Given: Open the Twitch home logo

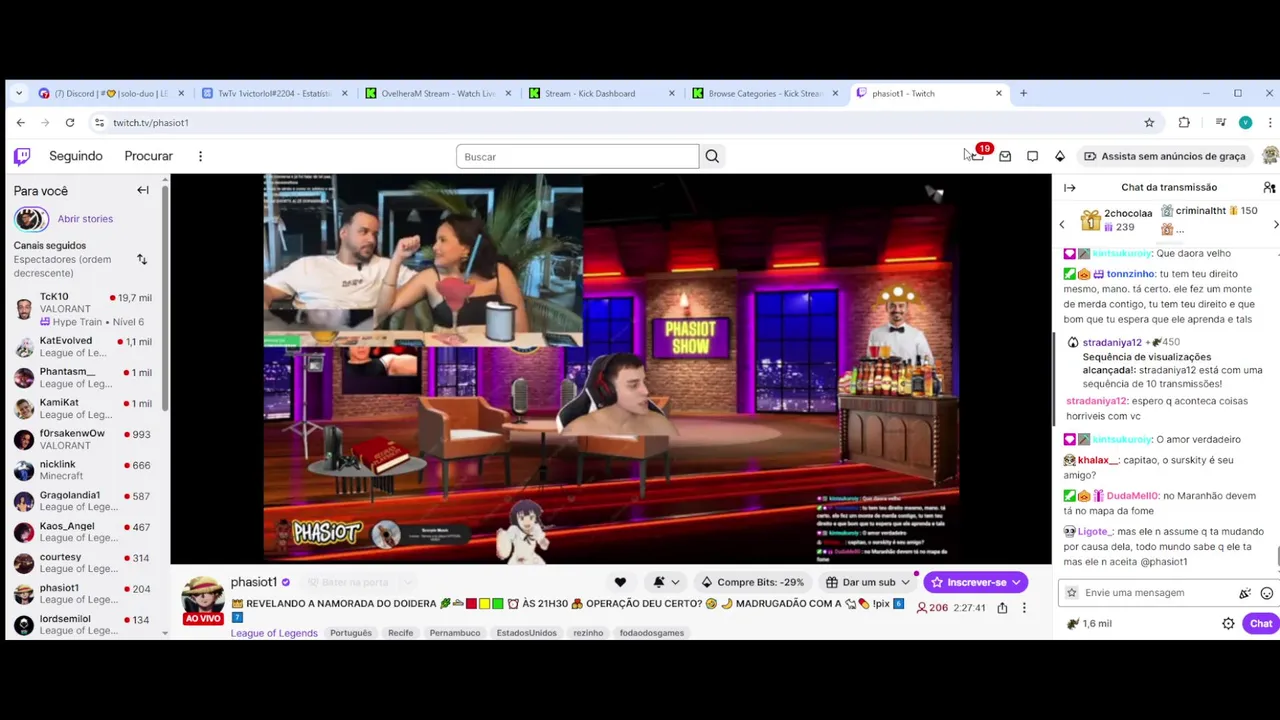Looking at the screenshot, I should point(22,156).
